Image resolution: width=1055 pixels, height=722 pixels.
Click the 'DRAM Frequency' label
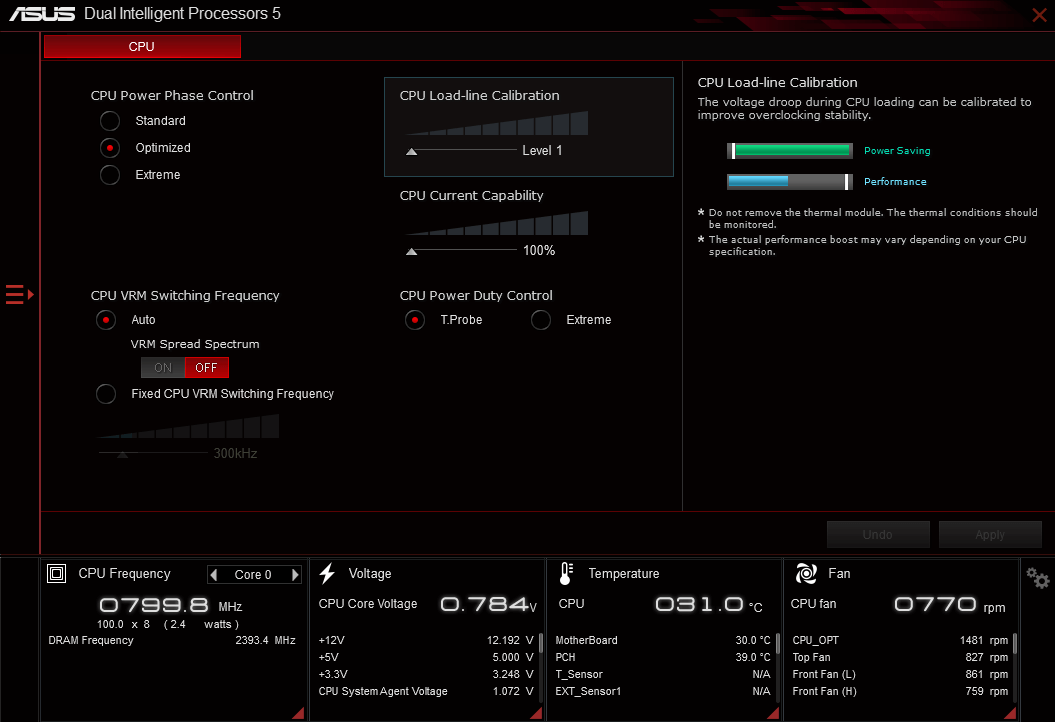pos(91,641)
